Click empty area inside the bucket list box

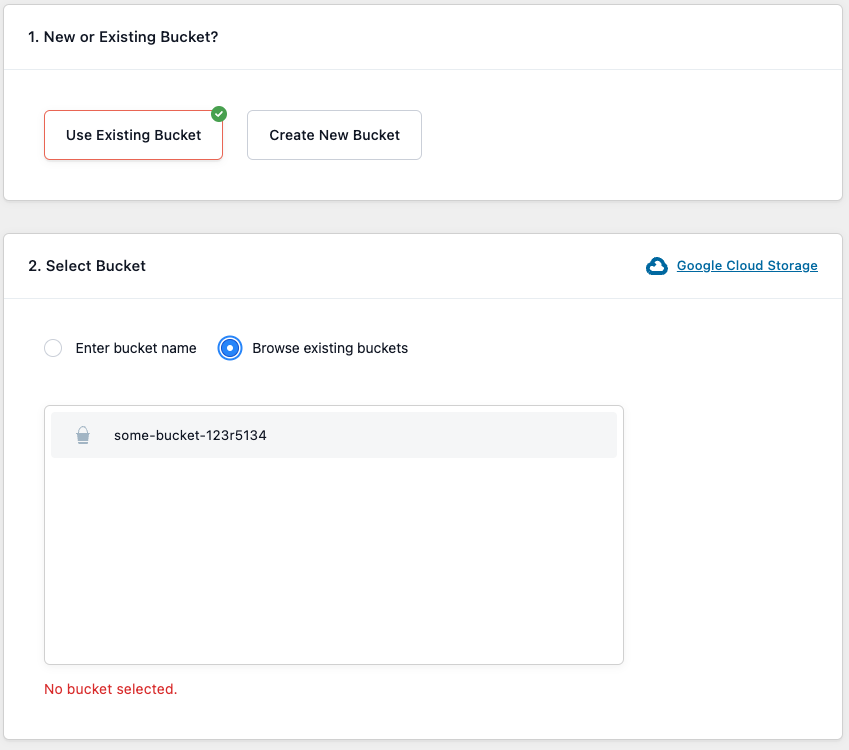click(334, 560)
